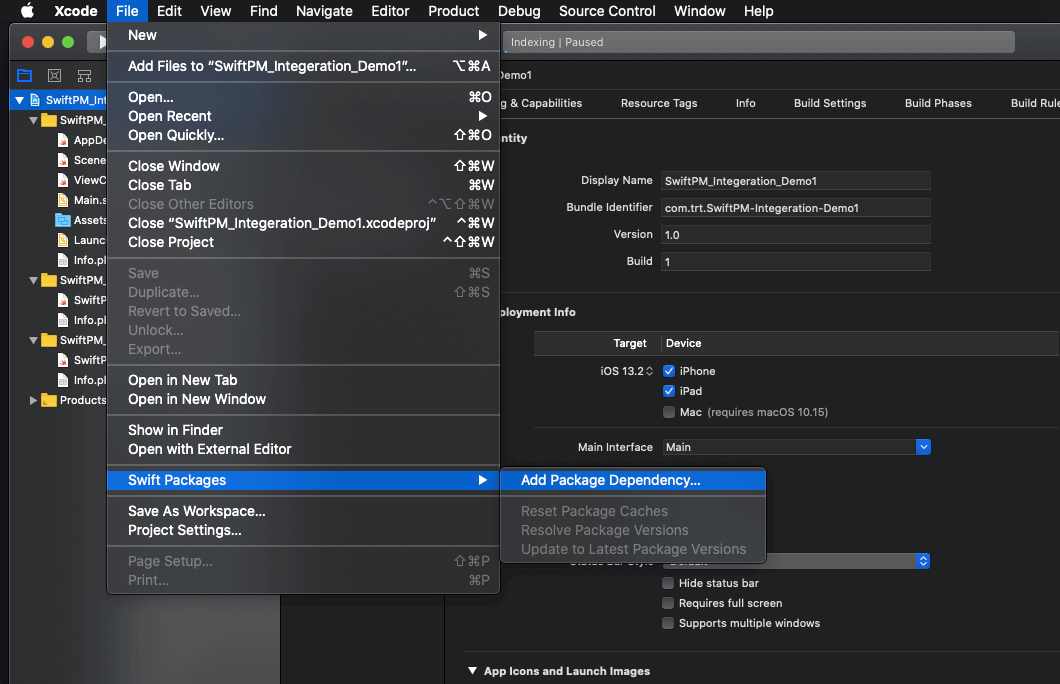1060x684 pixels.
Task: Switch to the Info tab
Action: point(746,103)
